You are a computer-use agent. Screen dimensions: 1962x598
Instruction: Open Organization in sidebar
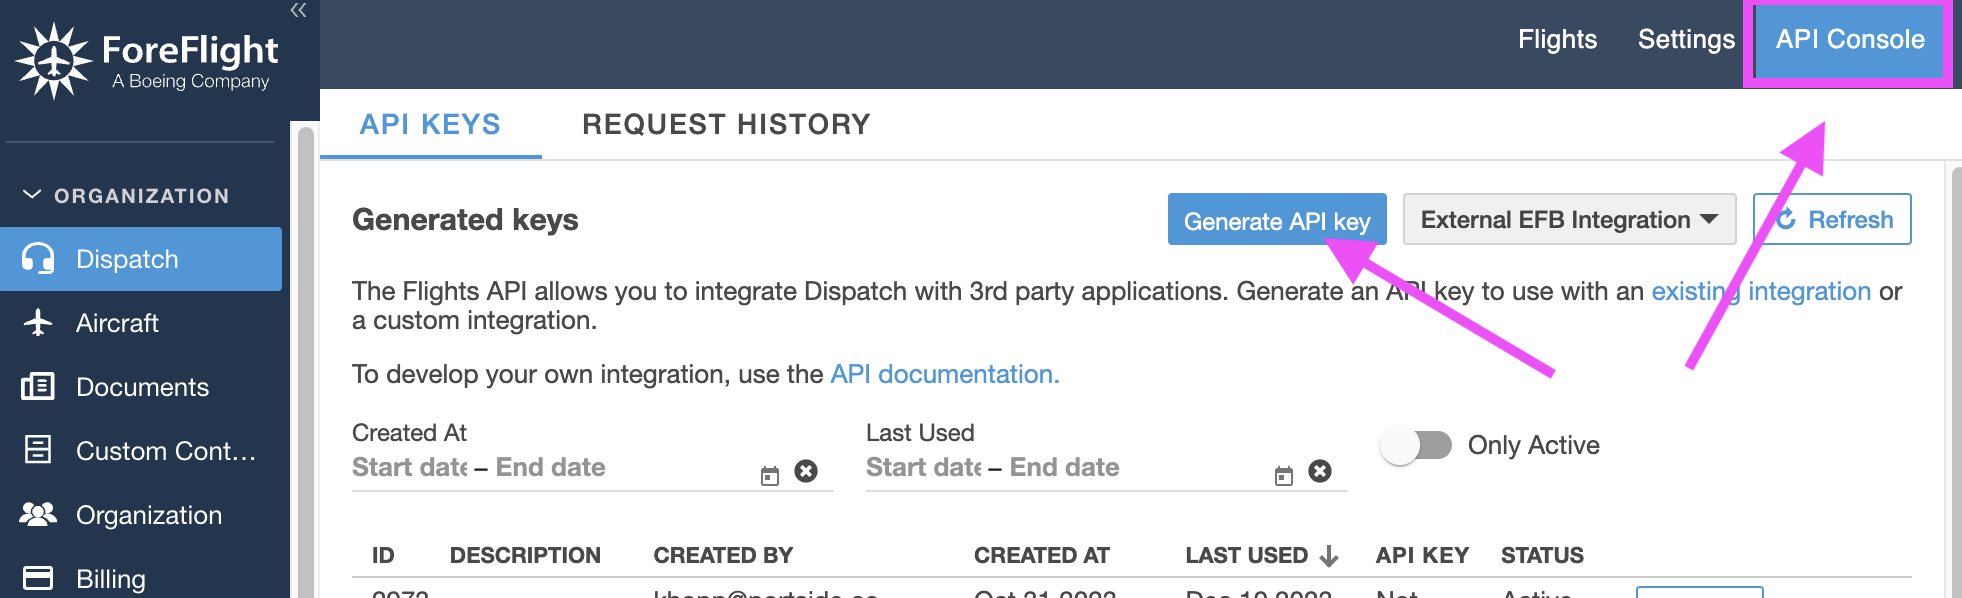[141, 515]
